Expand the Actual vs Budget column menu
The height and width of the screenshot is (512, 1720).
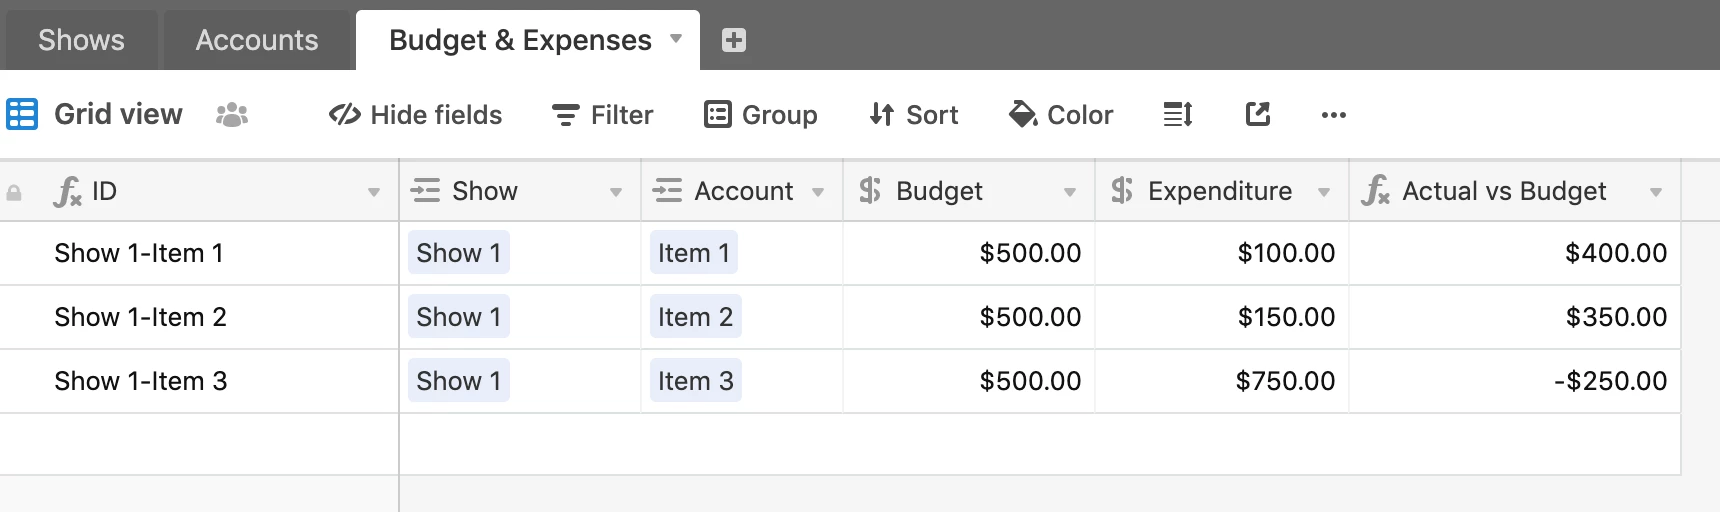[1656, 192]
